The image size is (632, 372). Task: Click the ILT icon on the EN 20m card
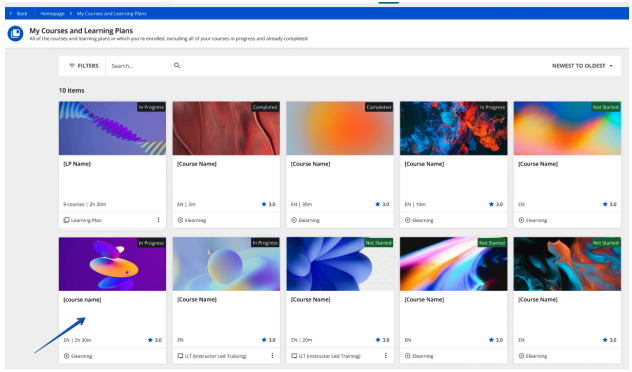coord(294,356)
